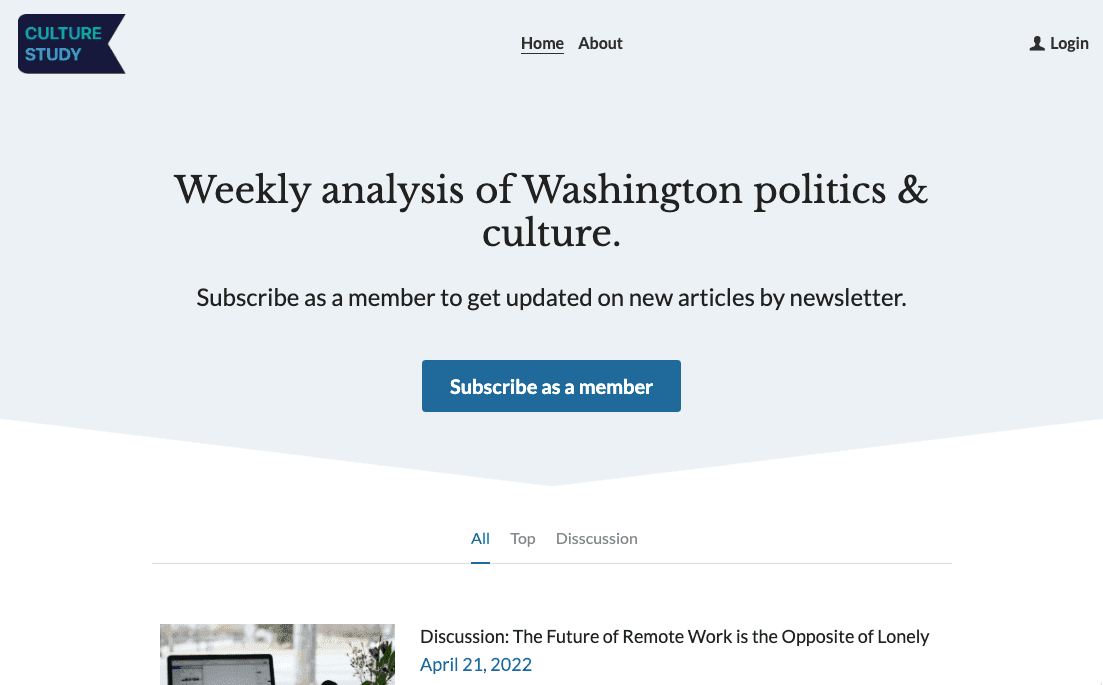Open the remote work article thumbnail

(x=277, y=655)
